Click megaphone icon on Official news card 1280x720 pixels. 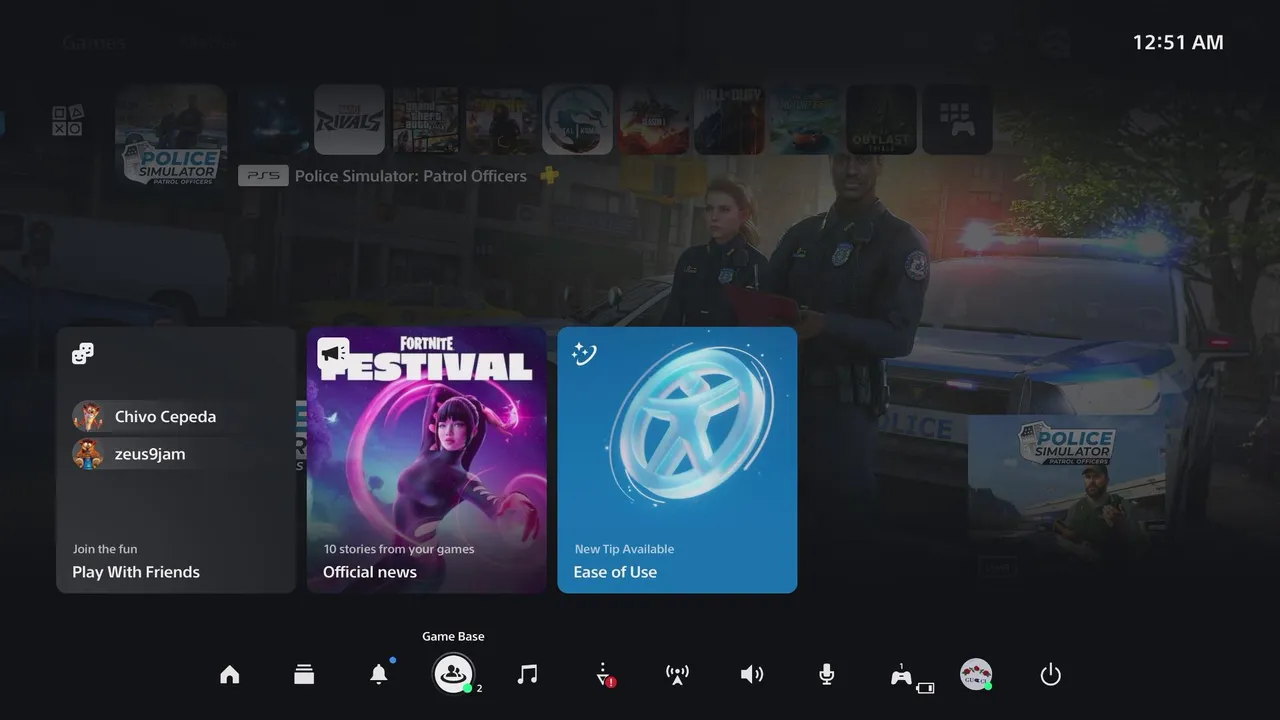click(333, 353)
